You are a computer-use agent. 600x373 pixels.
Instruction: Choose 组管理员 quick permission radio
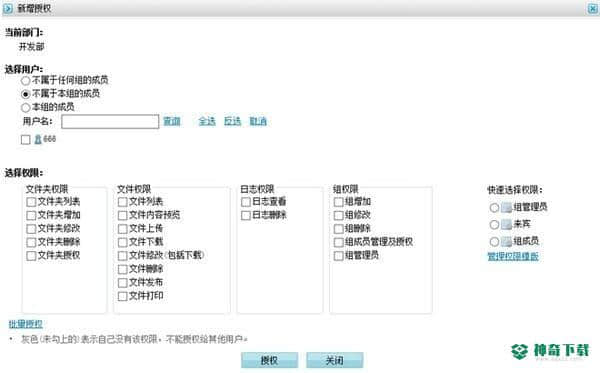(494, 207)
